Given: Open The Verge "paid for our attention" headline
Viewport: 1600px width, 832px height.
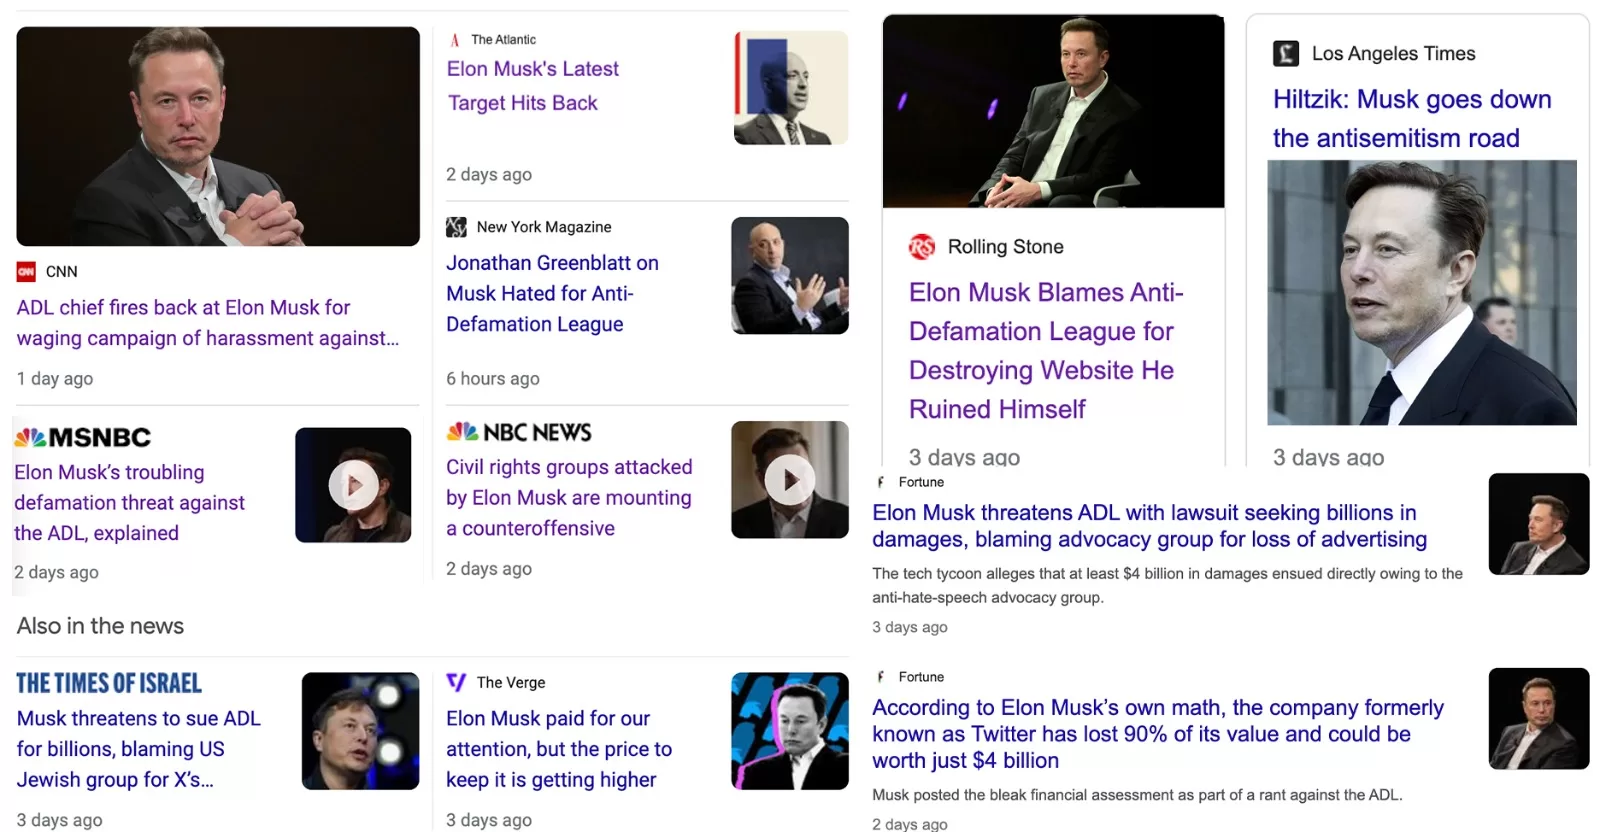Looking at the screenshot, I should tap(558, 749).
